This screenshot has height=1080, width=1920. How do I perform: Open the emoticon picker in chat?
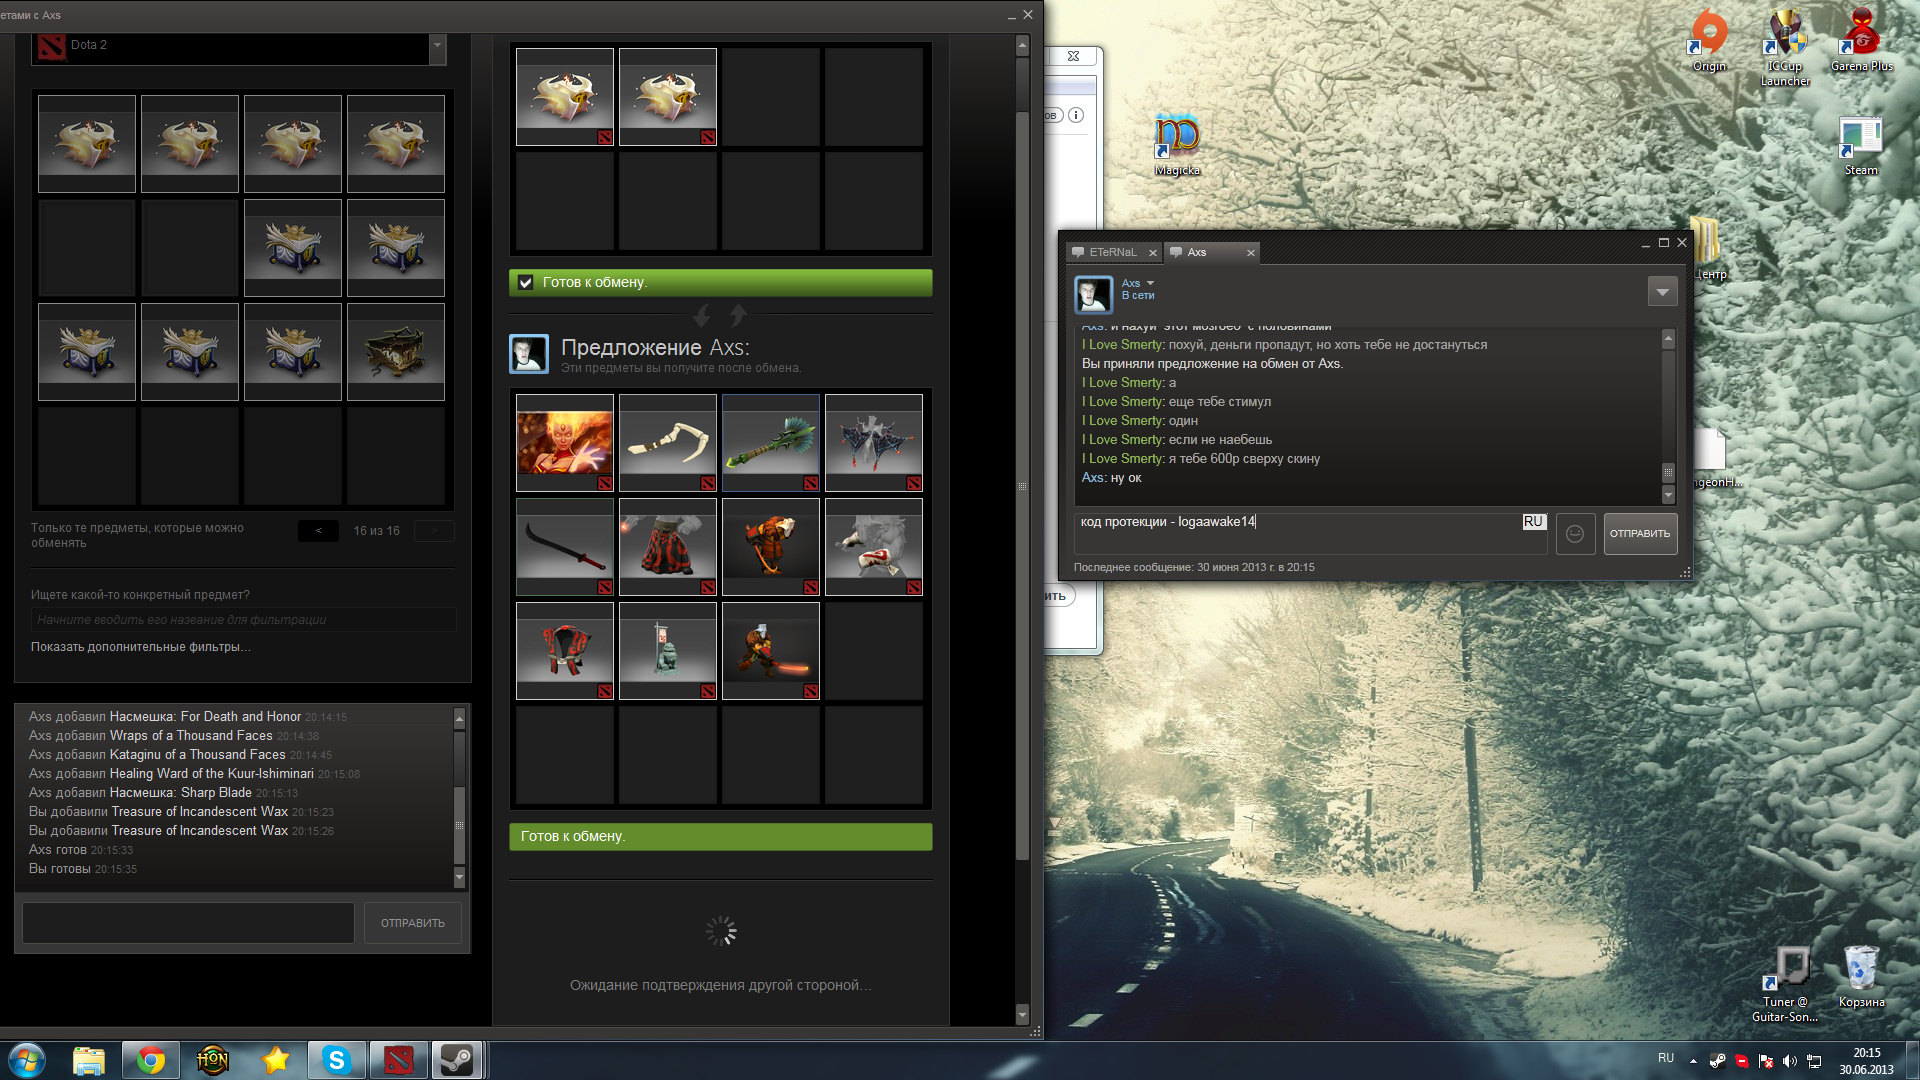(x=1575, y=534)
